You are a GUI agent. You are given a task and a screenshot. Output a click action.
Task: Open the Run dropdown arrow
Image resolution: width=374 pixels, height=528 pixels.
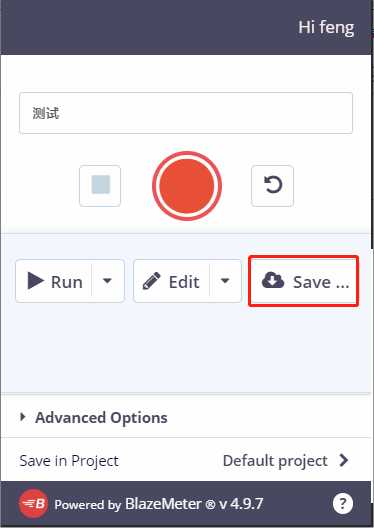click(x=107, y=280)
